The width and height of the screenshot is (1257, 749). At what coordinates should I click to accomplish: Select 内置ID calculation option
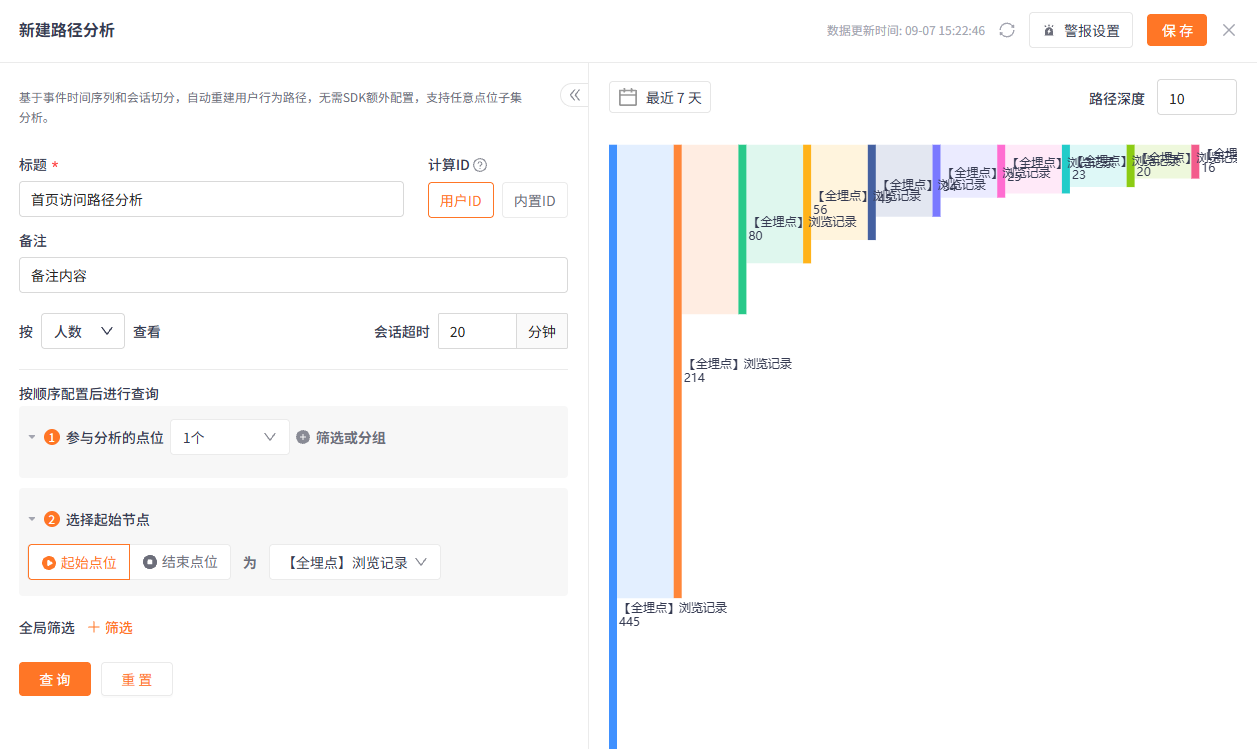tap(535, 200)
